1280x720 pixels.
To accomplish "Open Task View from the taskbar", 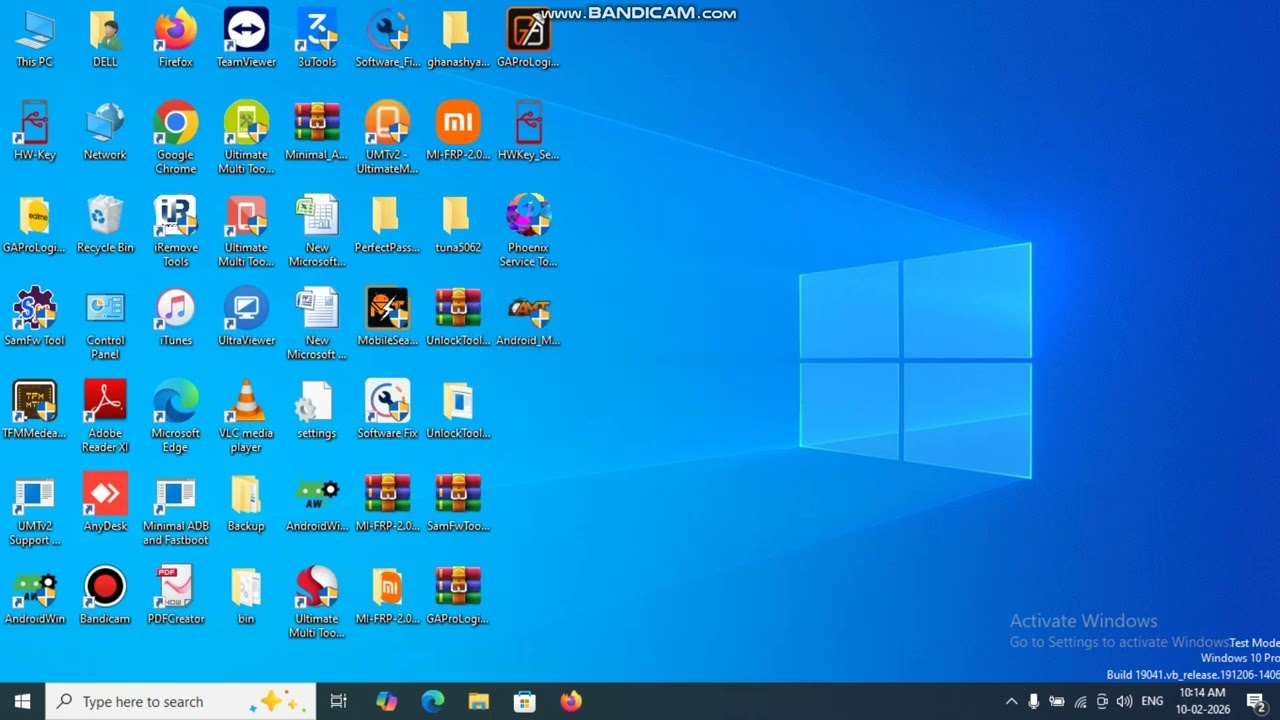I will pyautogui.click(x=338, y=701).
